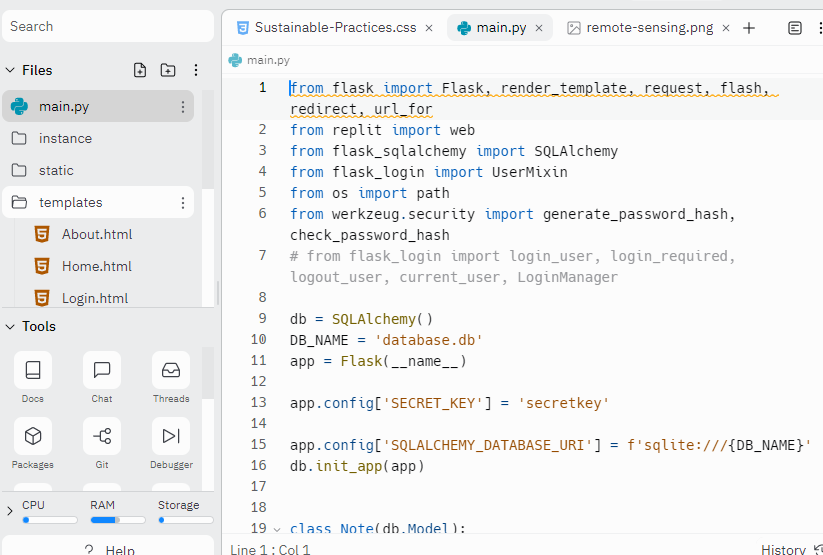Open the Packages tool

pos(33,444)
